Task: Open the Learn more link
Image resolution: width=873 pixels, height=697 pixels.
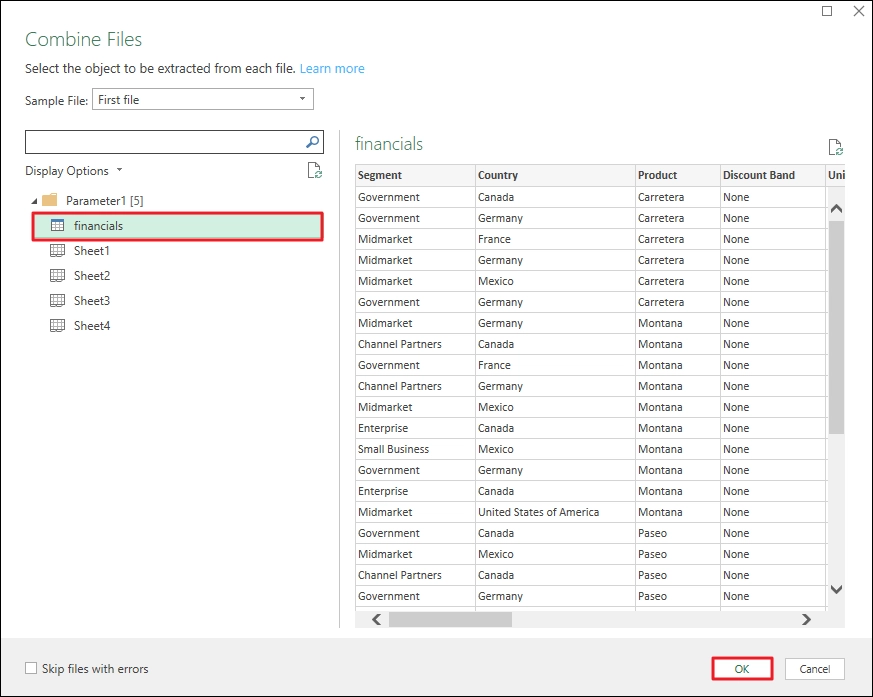Action: 332,68
